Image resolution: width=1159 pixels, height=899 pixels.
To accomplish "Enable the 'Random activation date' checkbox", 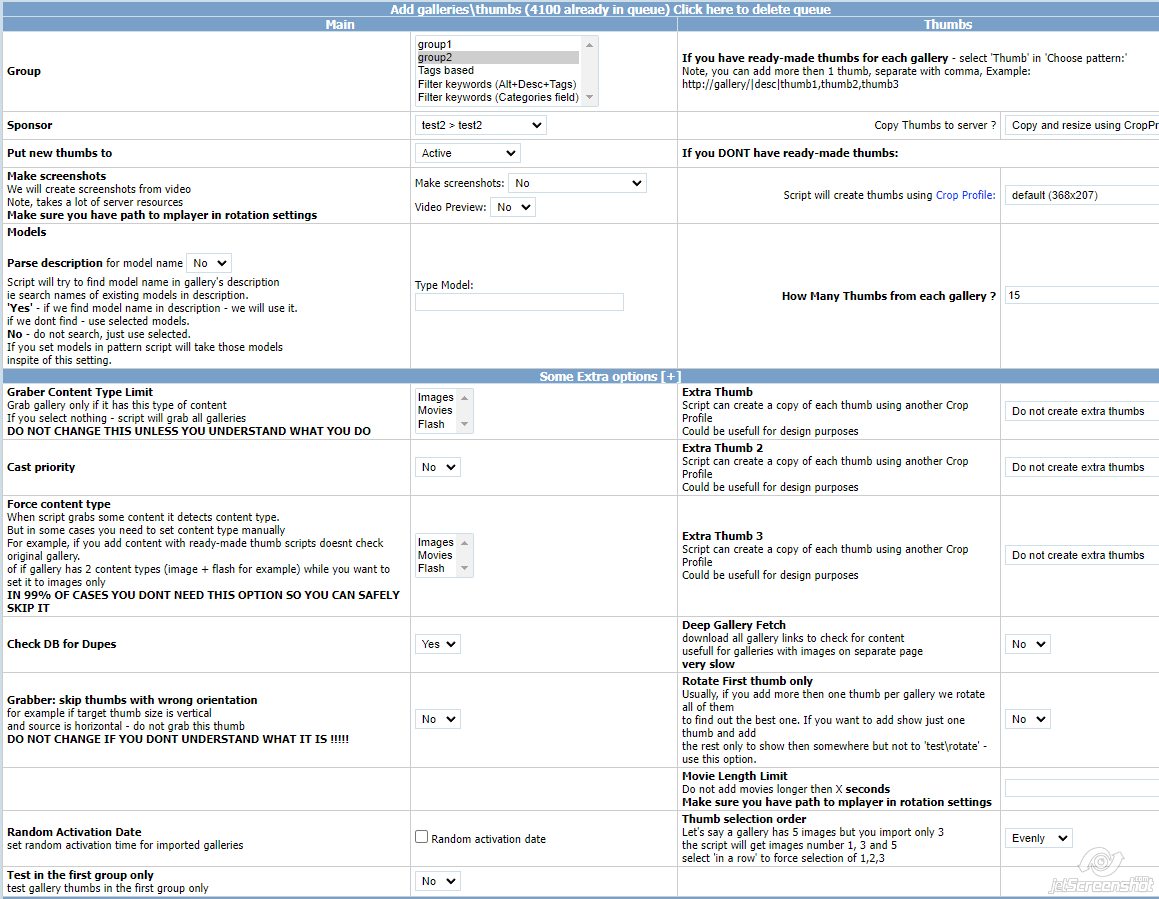I will [x=421, y=837].
